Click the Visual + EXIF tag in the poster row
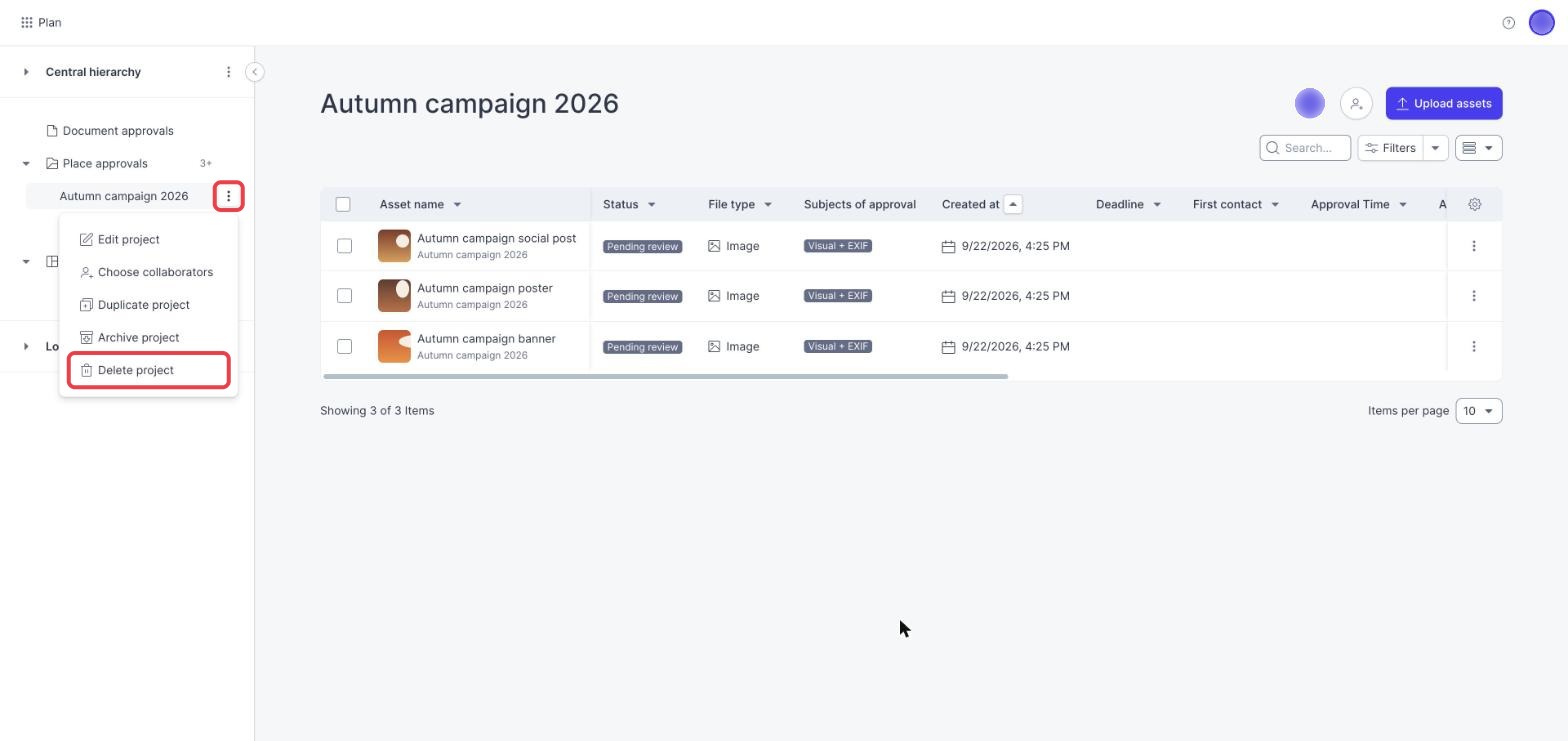 838,296
